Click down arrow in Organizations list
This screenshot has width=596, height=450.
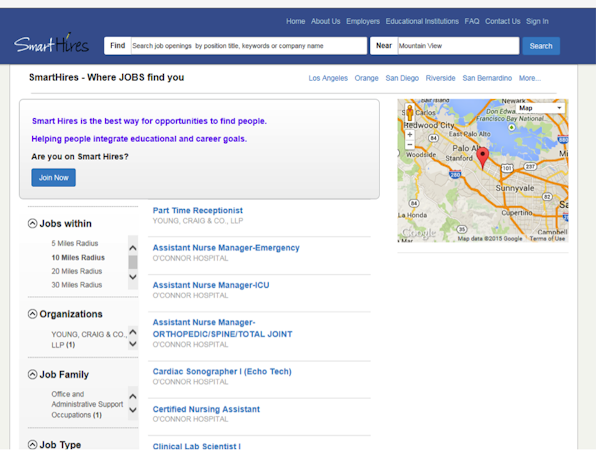(x=133, y=344)
